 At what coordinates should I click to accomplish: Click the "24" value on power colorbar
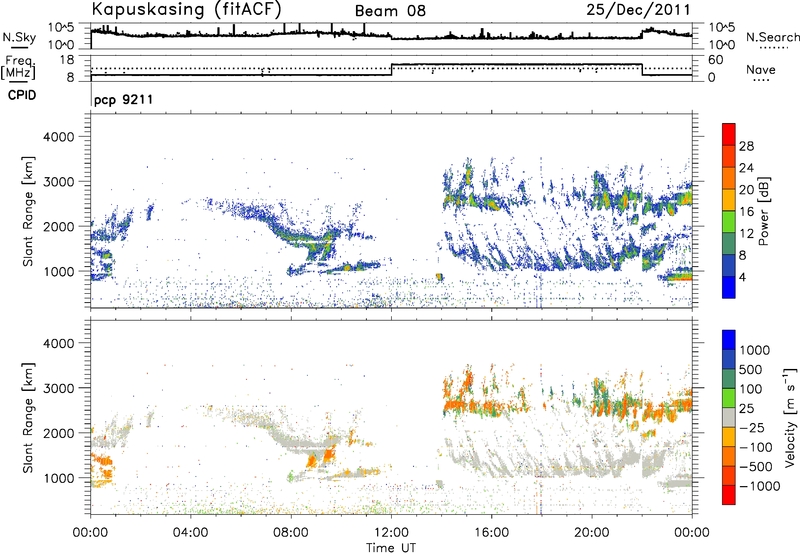coord(746,168)
